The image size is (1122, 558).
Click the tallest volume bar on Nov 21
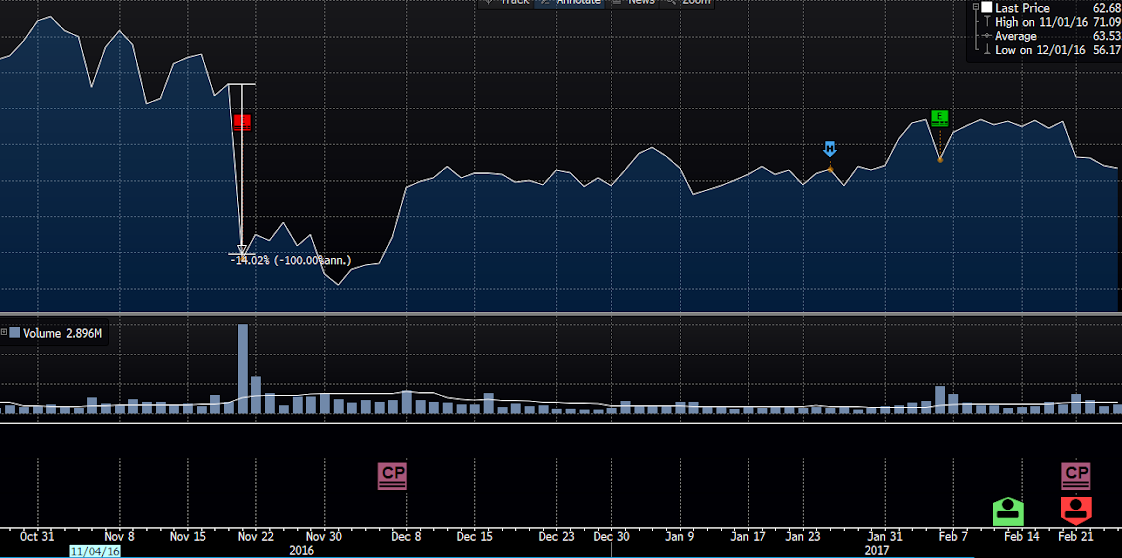(x=243, y=369)
